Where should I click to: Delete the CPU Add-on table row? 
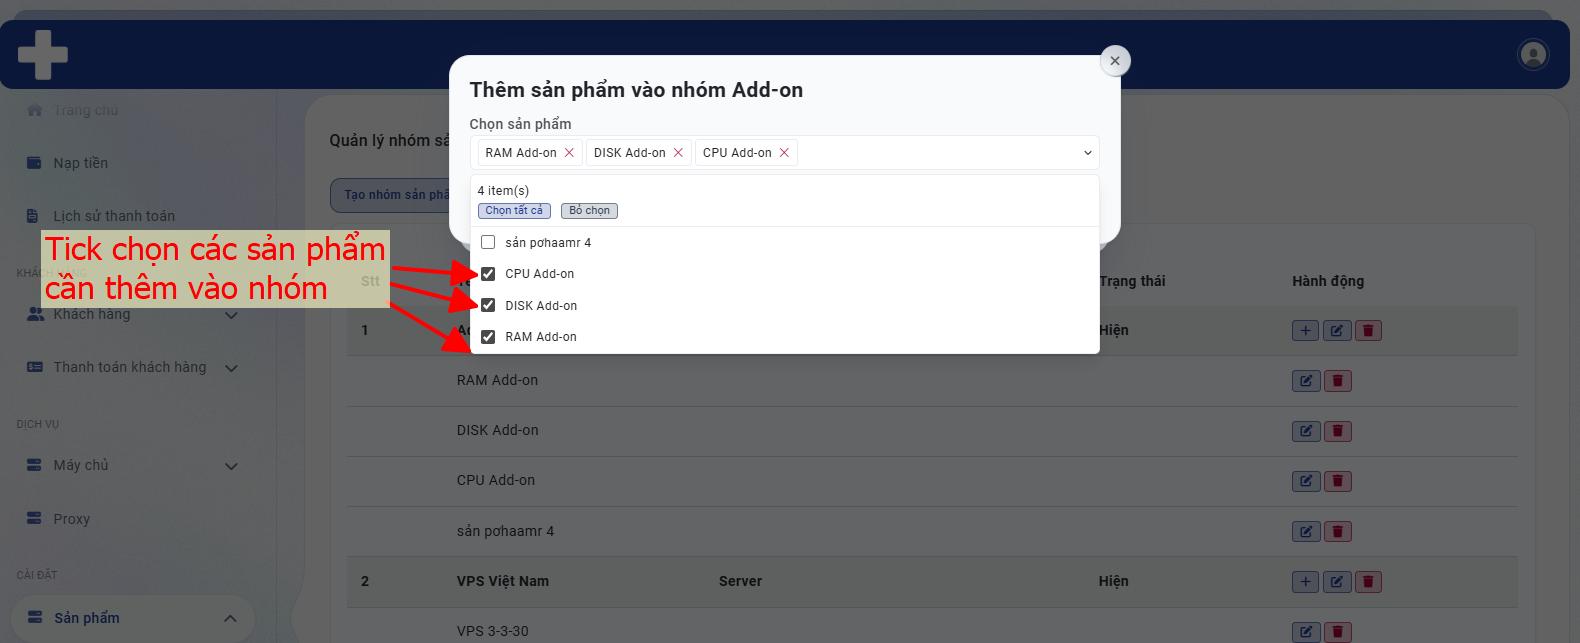(1338, 481)
